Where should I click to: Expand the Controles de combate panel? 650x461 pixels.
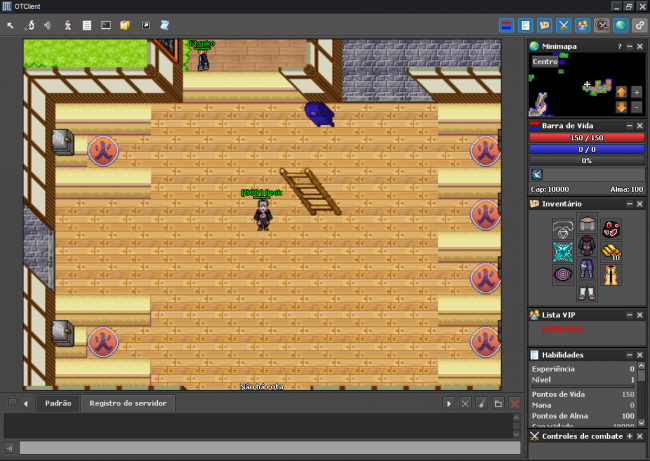click(x=630, y=436)
